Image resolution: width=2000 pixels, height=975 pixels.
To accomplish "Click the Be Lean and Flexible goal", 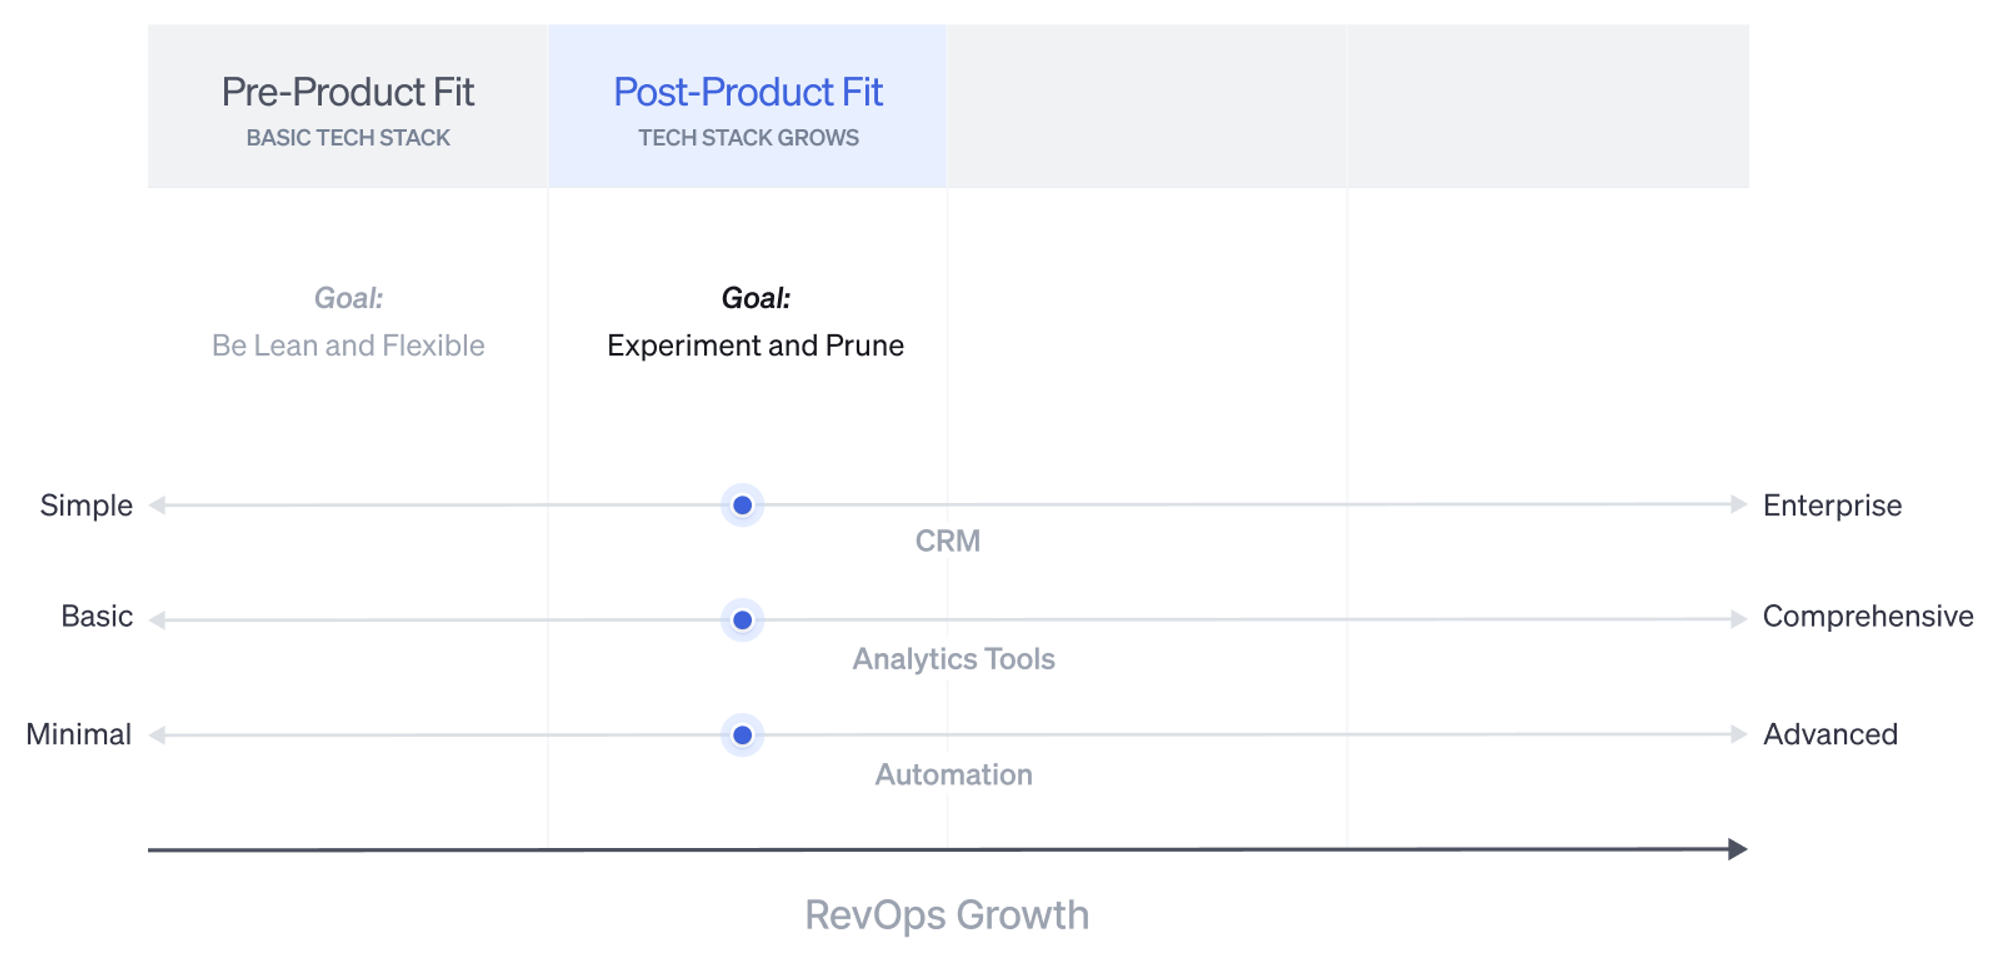I will point(348,345).
